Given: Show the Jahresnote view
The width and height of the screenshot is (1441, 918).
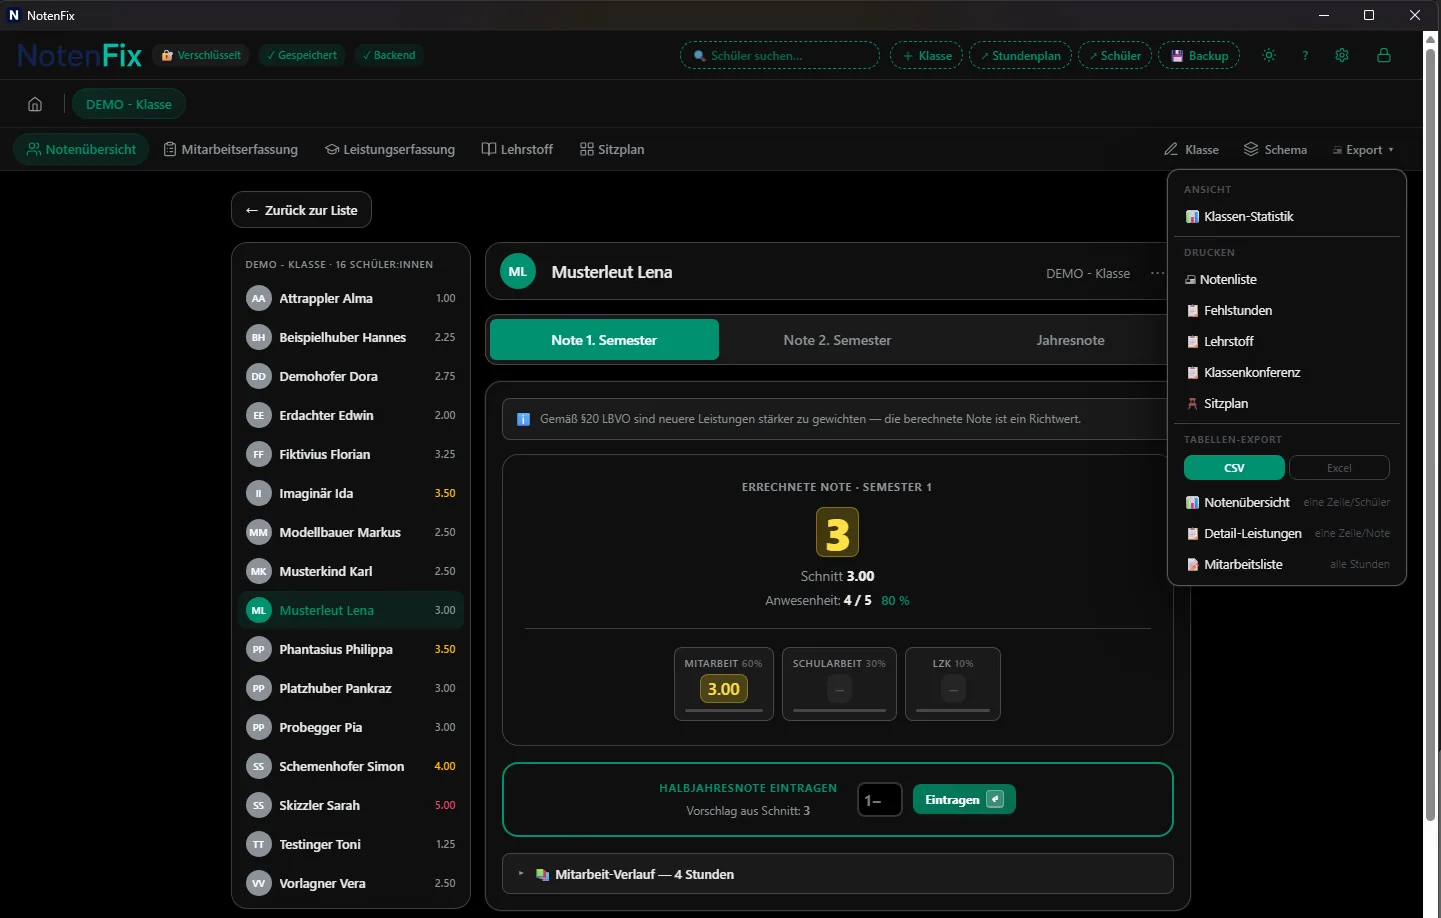Looking at the screenshot, I should point(1070,340).
